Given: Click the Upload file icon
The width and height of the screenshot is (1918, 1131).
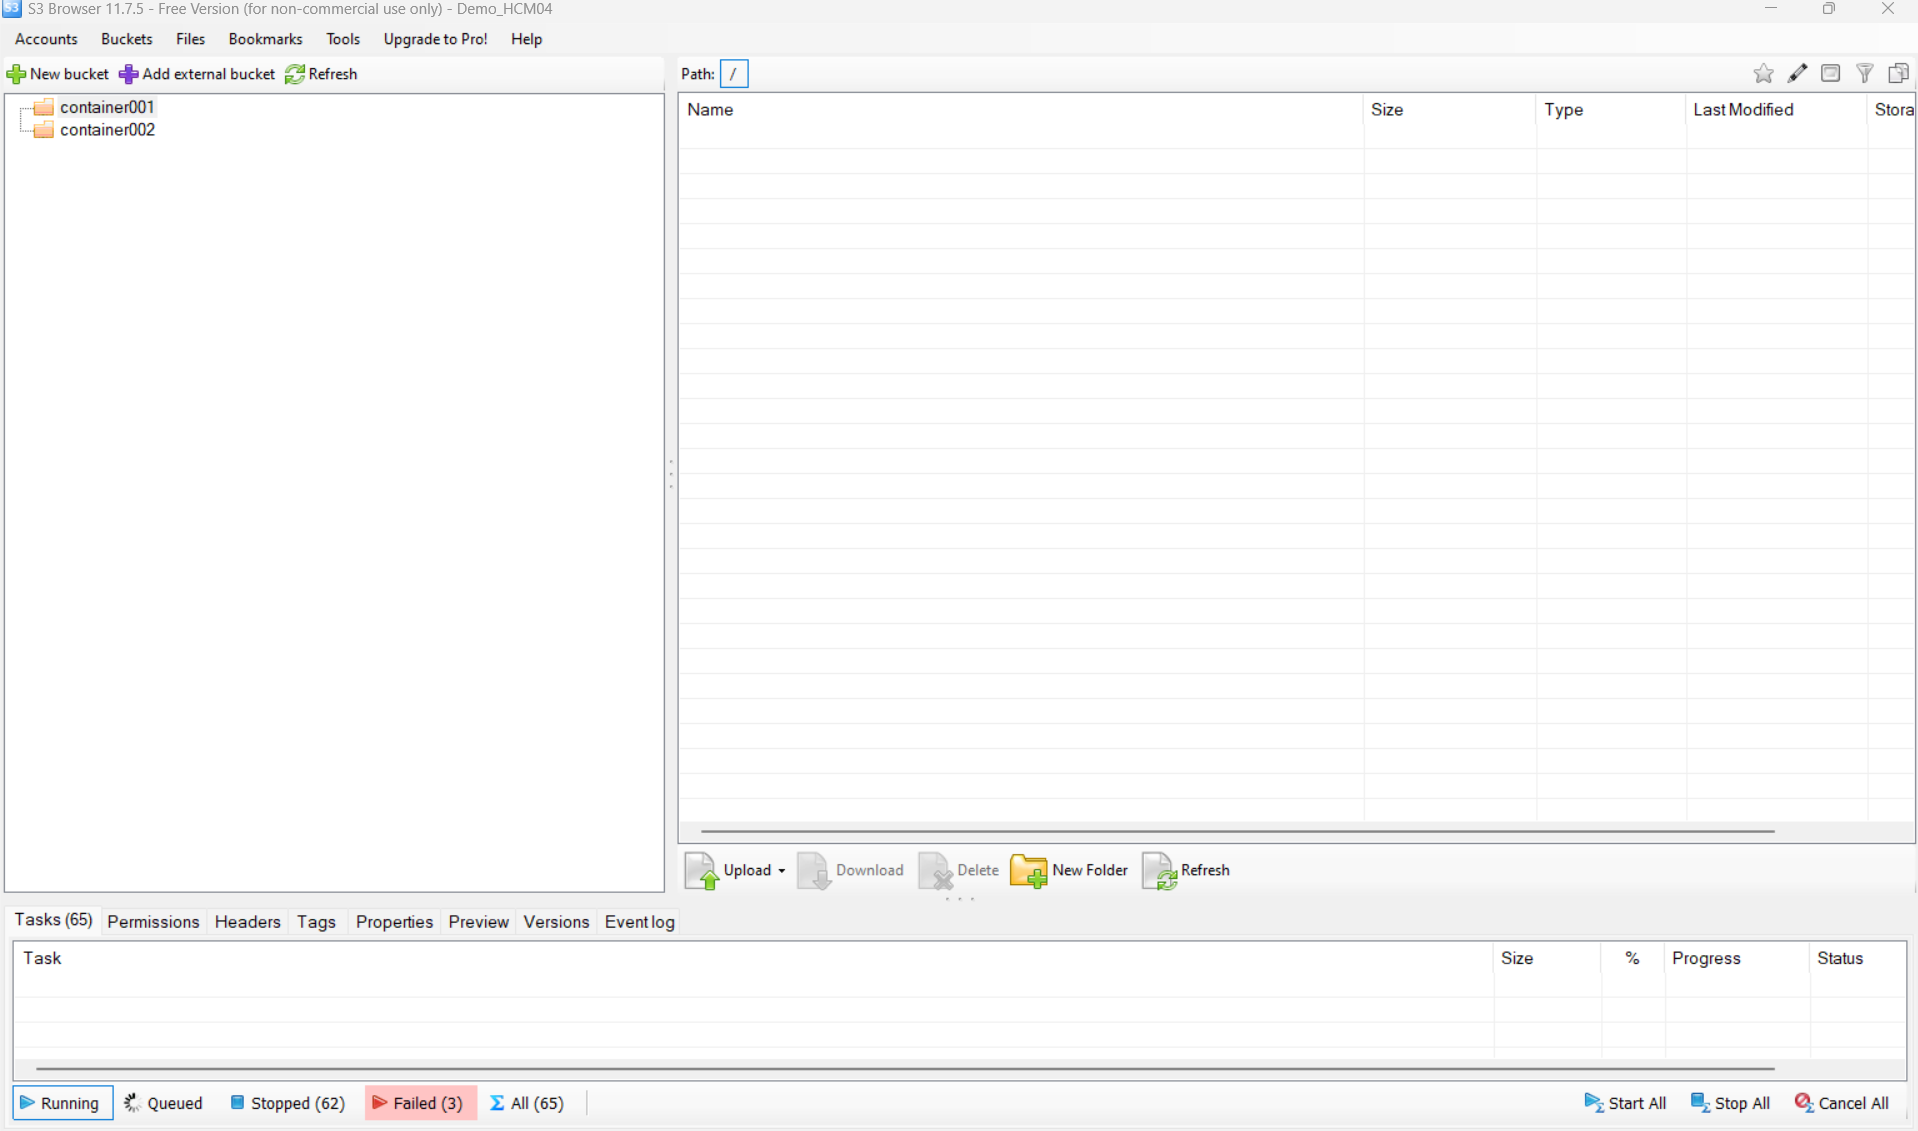Looking at the screenshot, I should [701, 871].
